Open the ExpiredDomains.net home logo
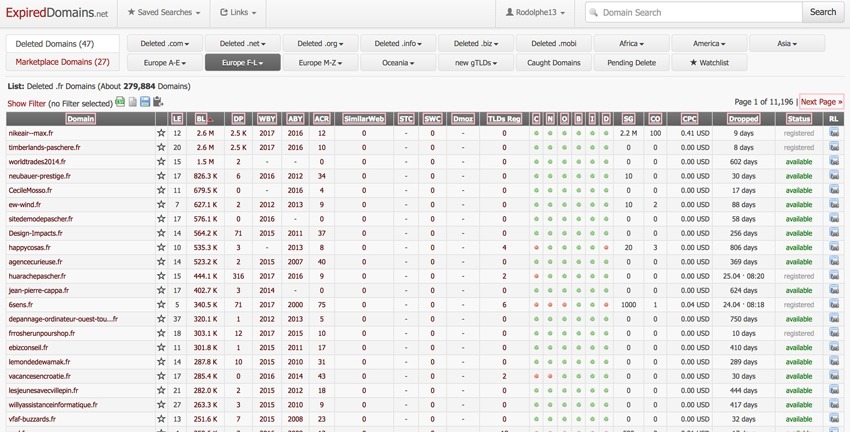The width and height of the screenshot is (850, 432). tap(57, 13)
